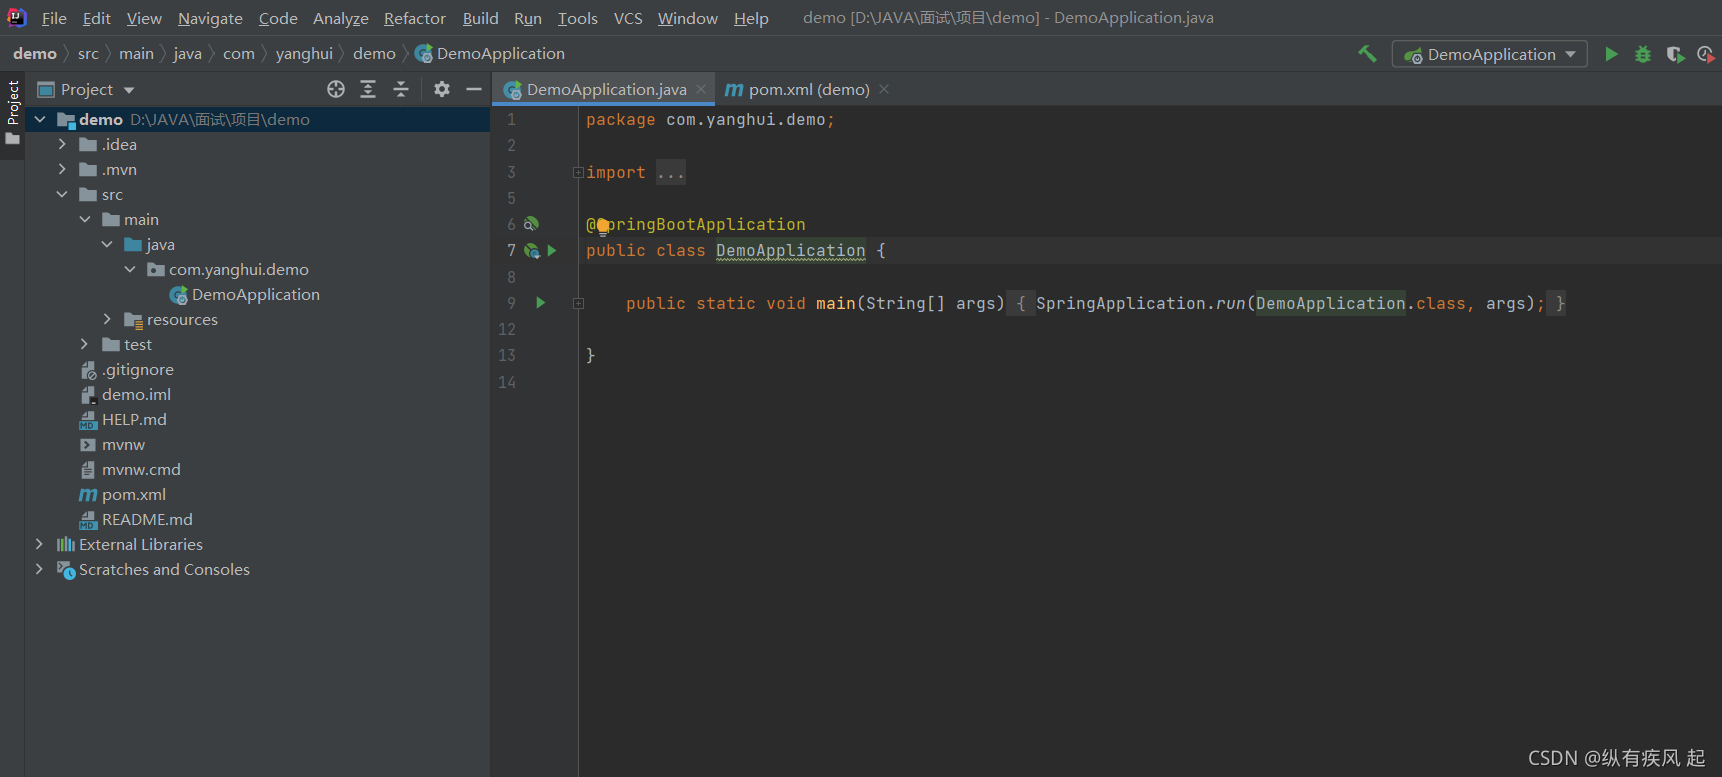Viewport: 1722px width, 777px height.
Task: Click the Spring bean gutter icon on line 6
Action: [531, 224]
